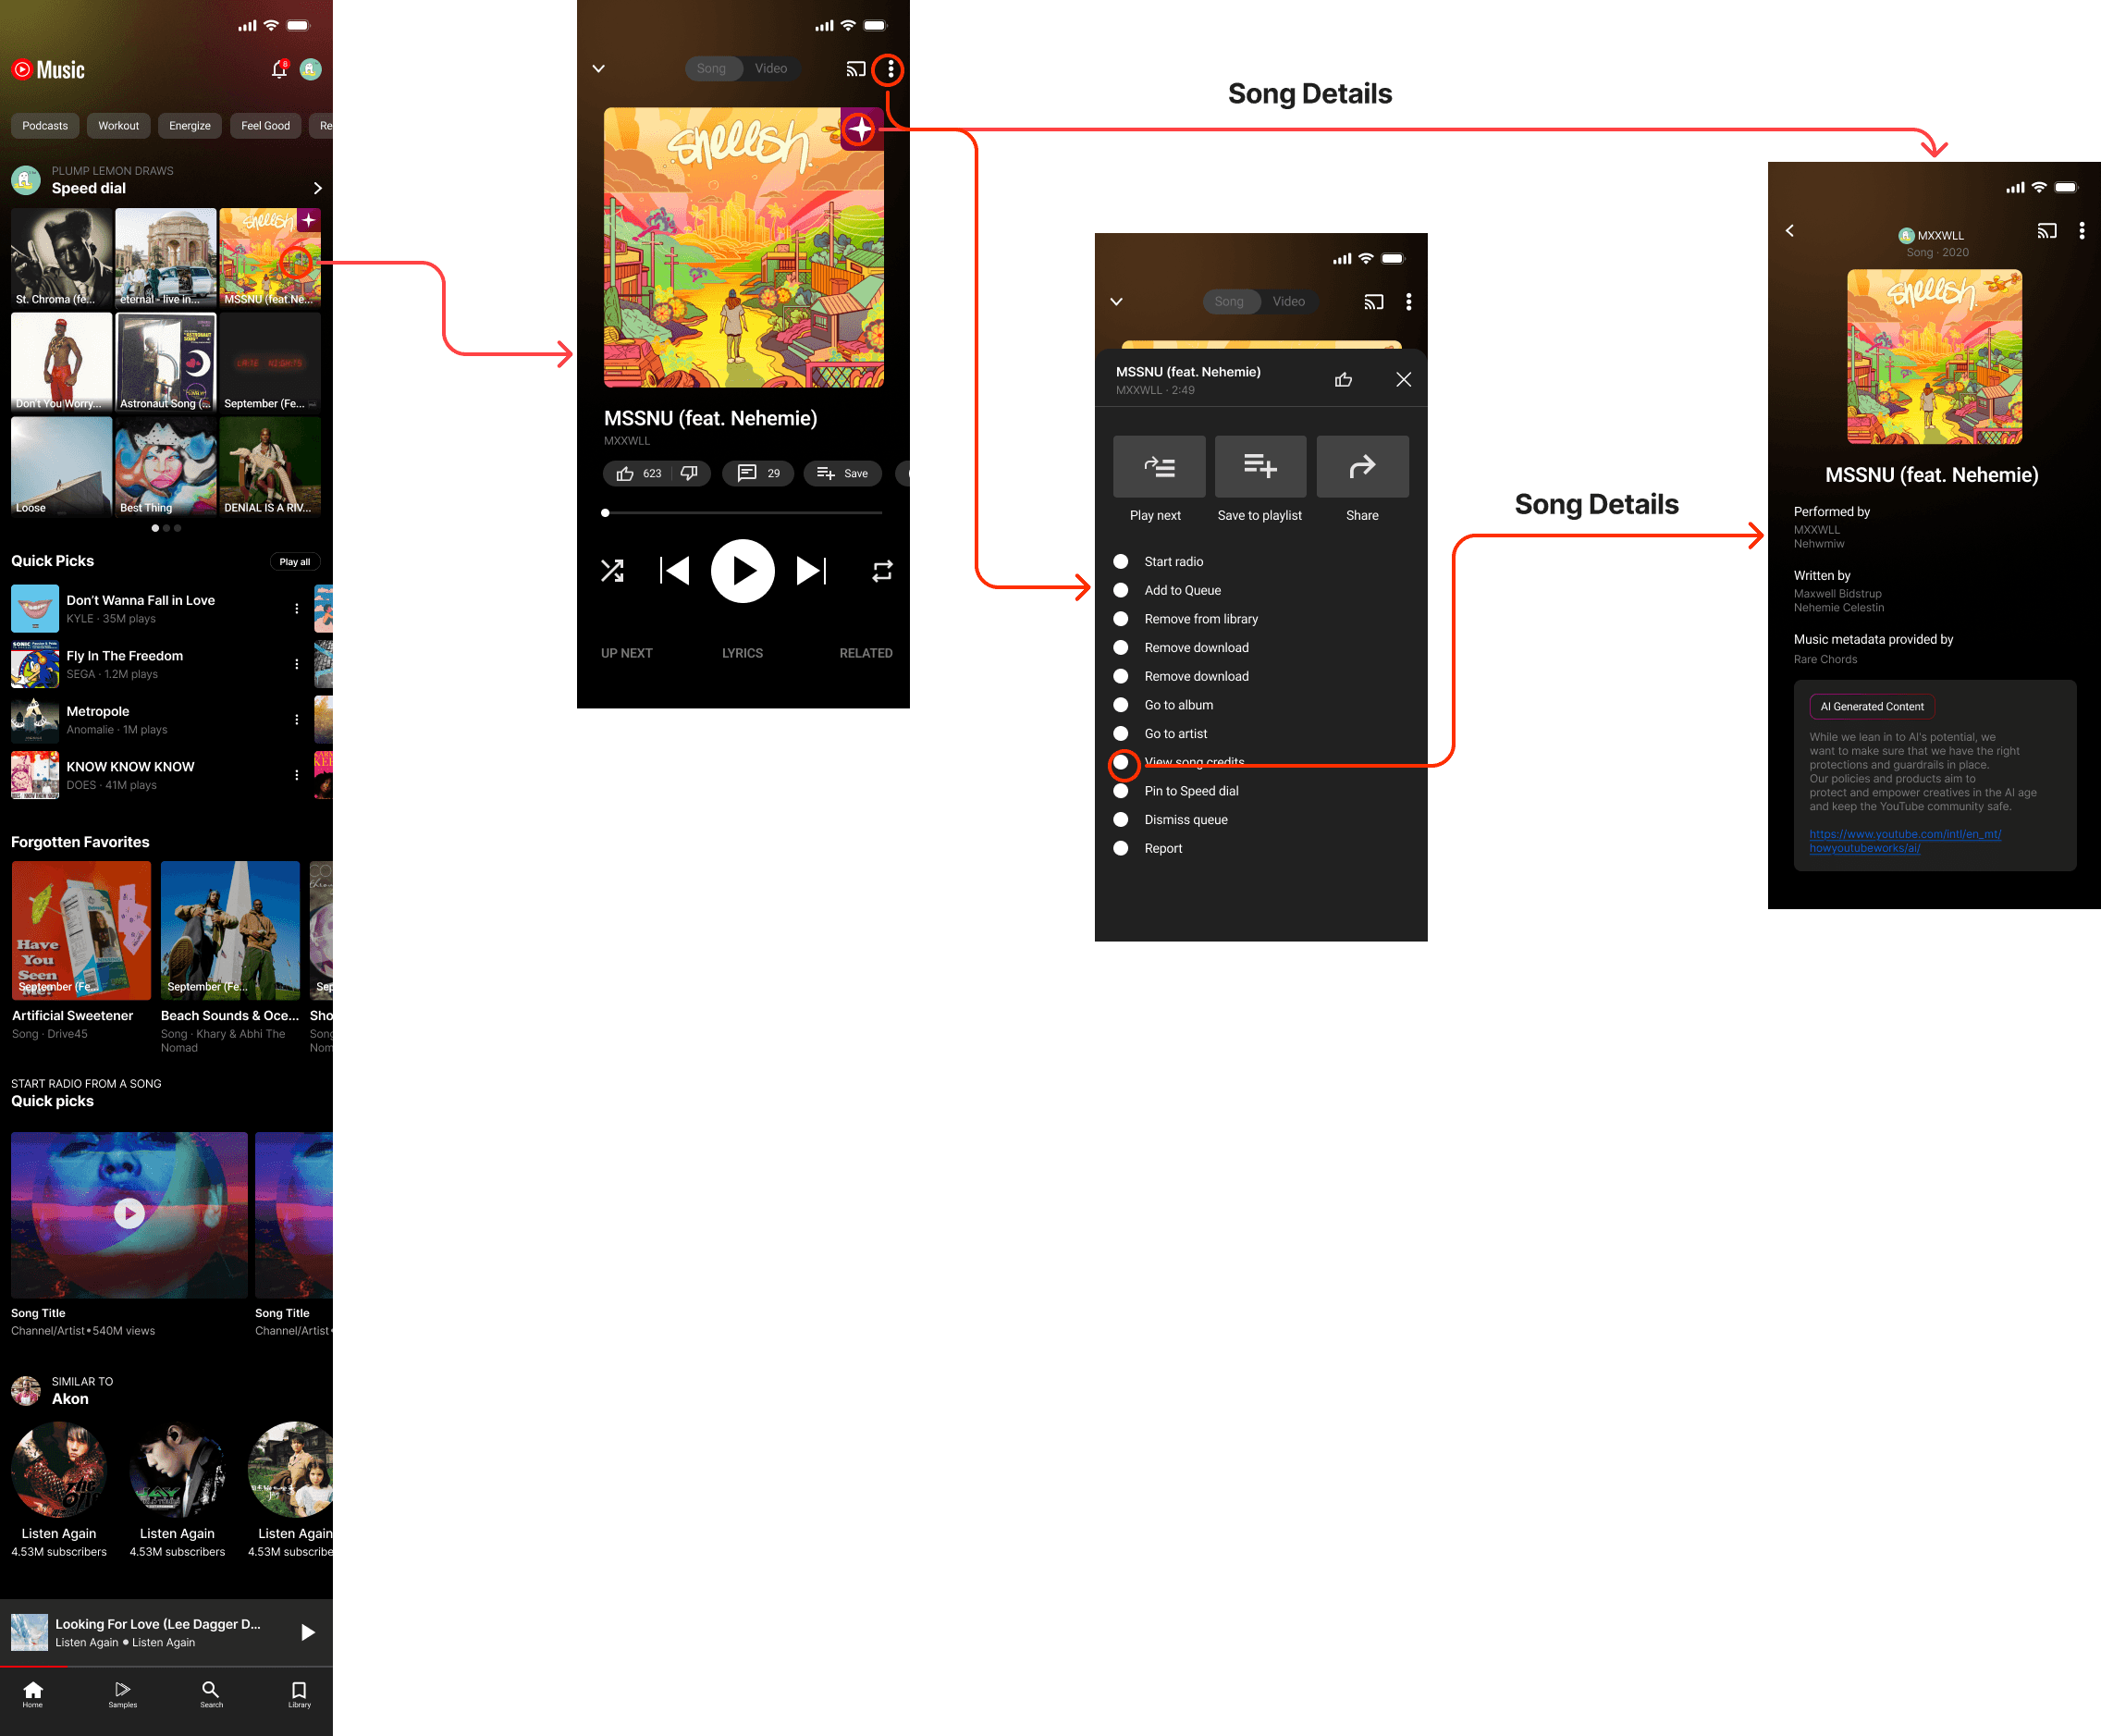Open the Best Thing thumbnail in Speed dial

coord(165,465)
